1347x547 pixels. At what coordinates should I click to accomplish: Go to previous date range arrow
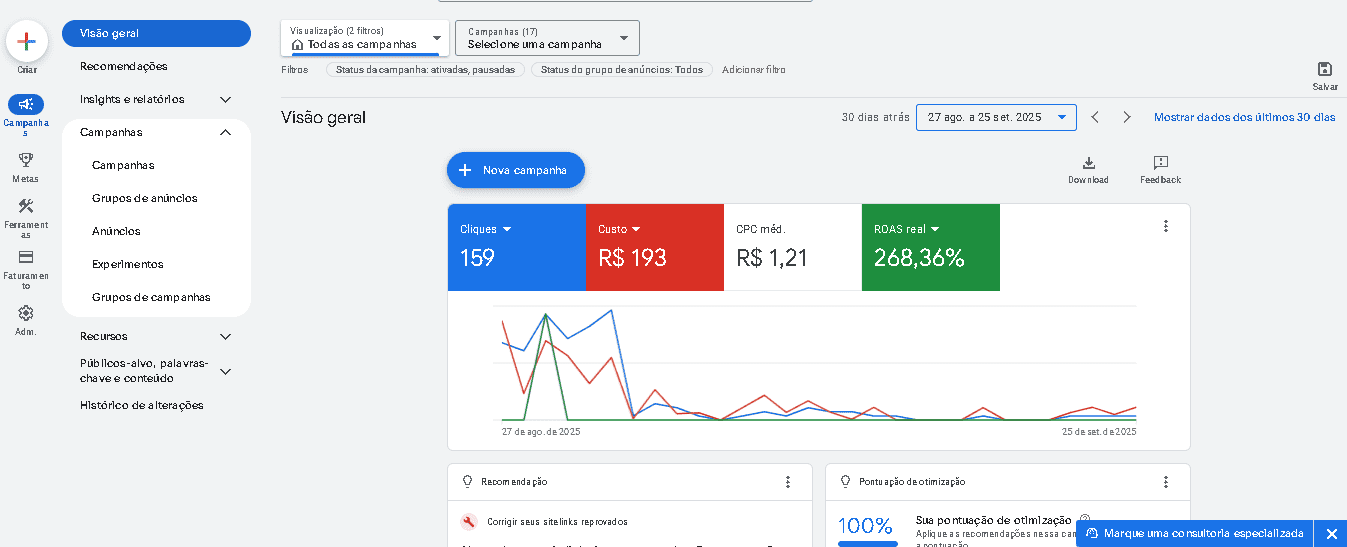tap(1095, 117)
